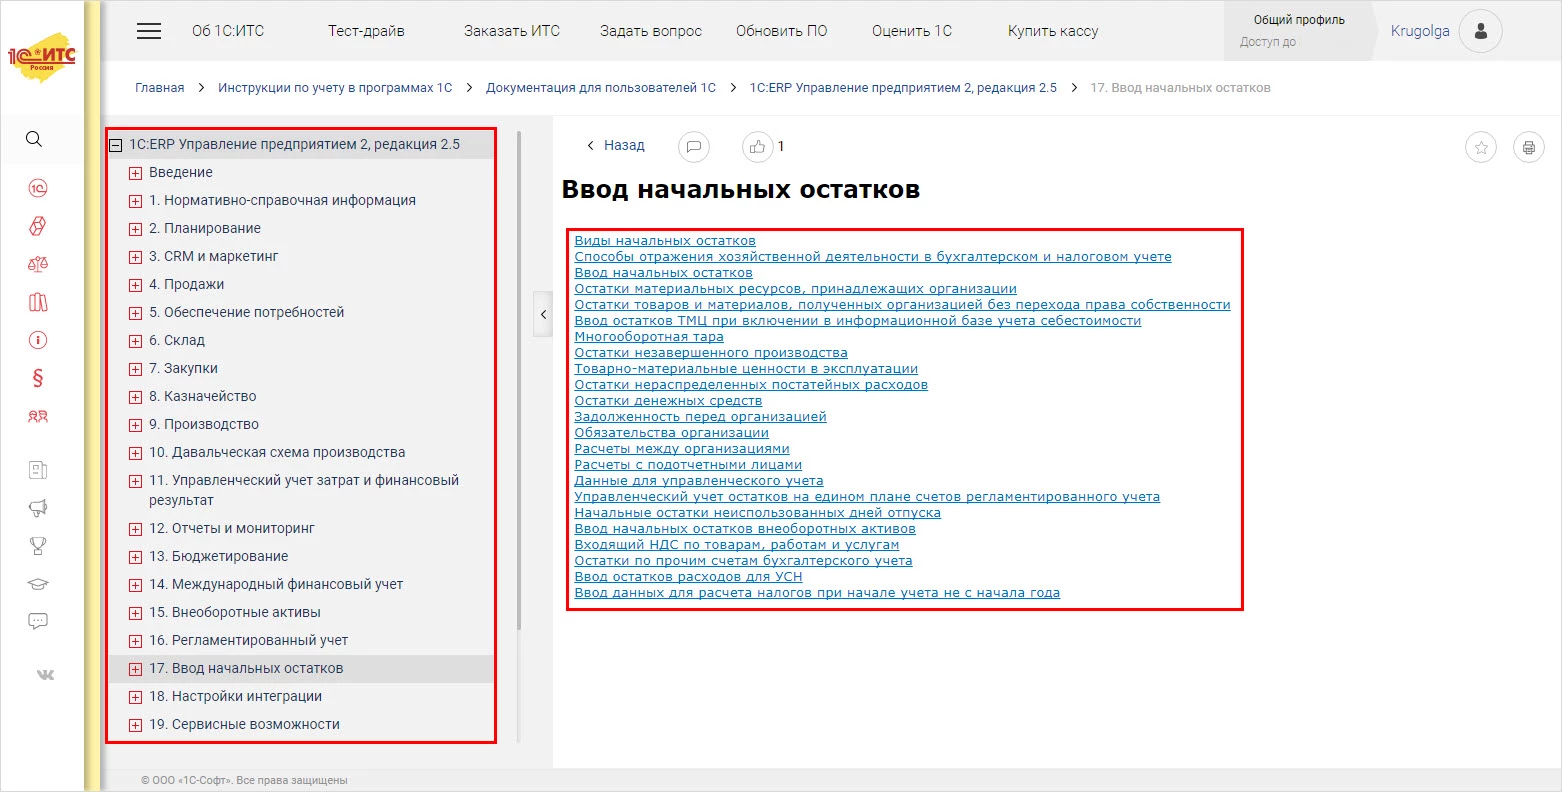Open the Виды начальных остатков link
Image resolution: width=1562 pixels, height=792 pixels.
pyautogui.click(x=665, y=241)
